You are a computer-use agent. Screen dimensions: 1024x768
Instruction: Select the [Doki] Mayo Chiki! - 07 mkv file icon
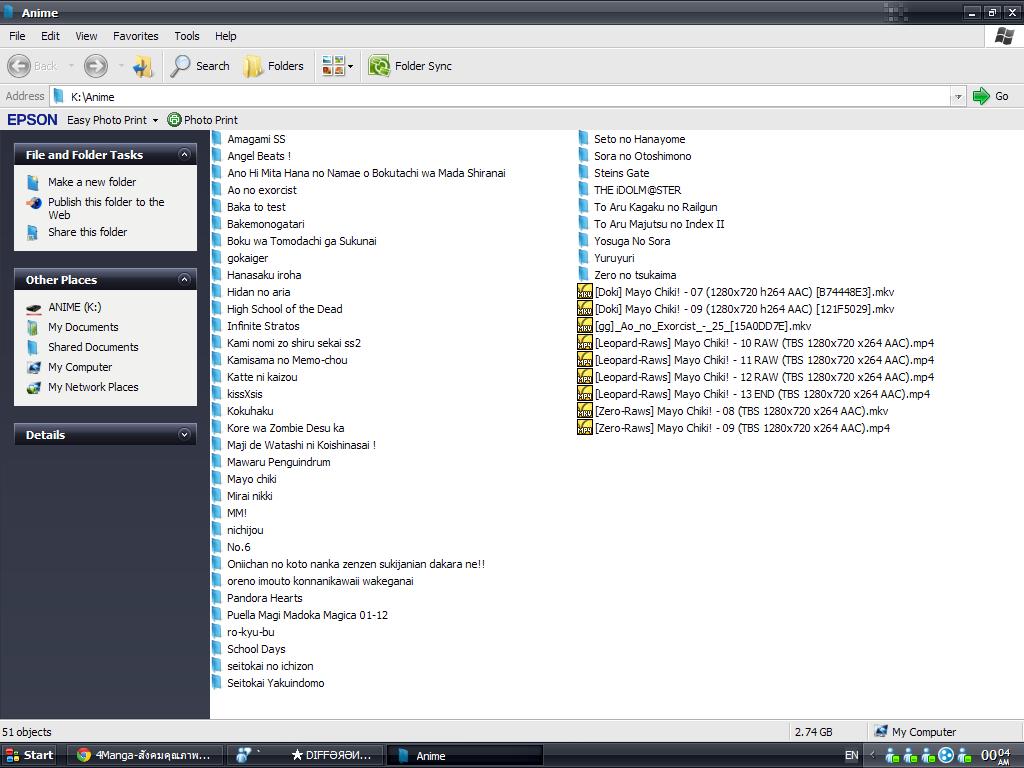point(584,292)
